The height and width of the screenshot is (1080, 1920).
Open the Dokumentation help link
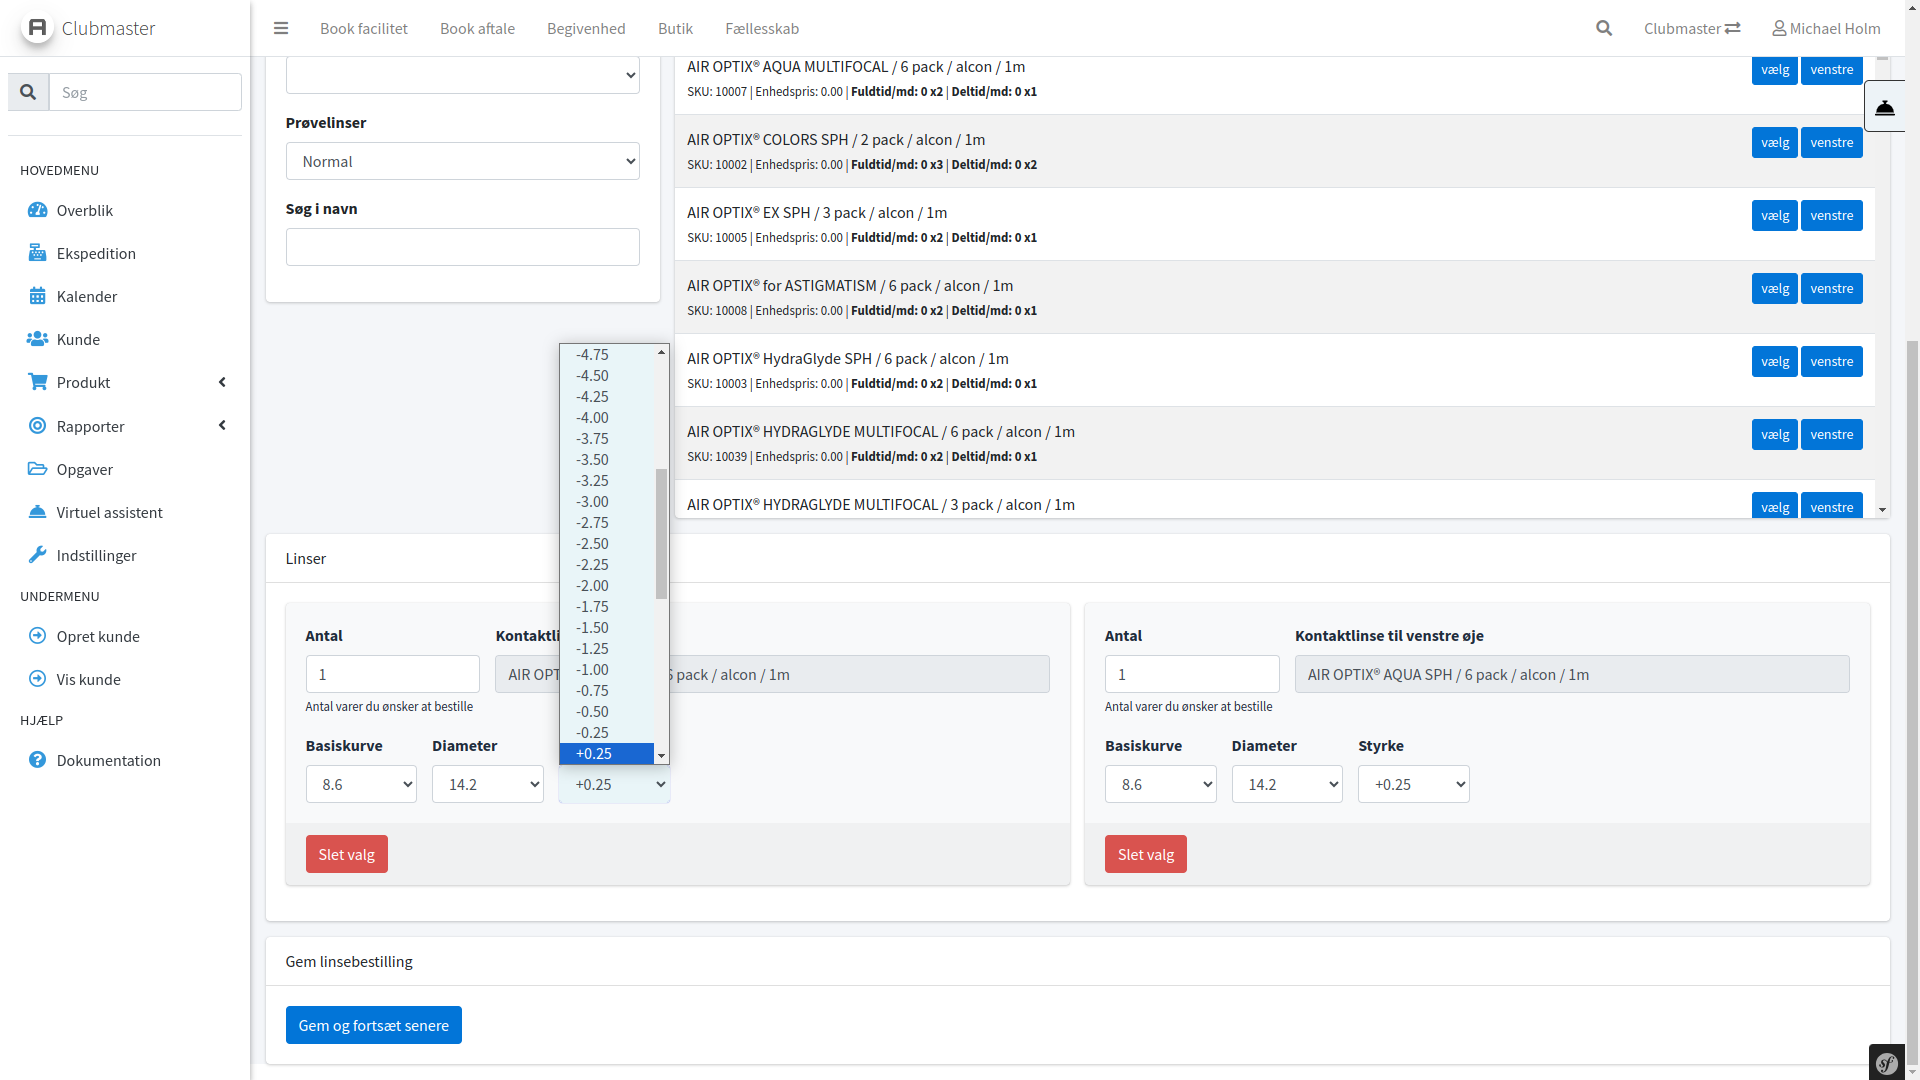click(x=108, y=760)
